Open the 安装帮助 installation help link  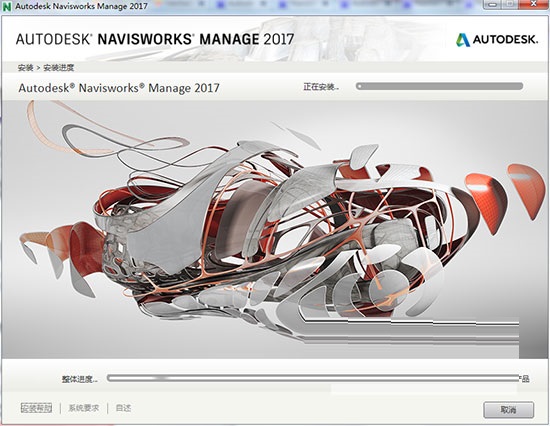click(36, 408)
